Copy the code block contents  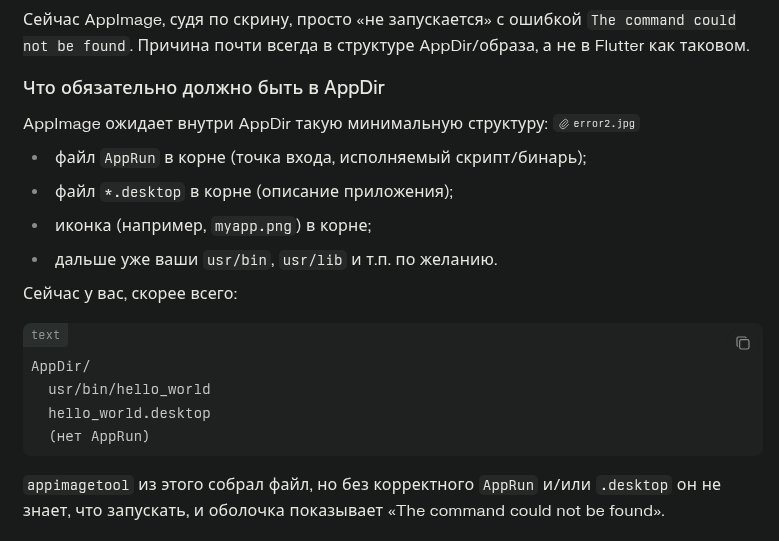pyautogui.click(x=743, y=343)
